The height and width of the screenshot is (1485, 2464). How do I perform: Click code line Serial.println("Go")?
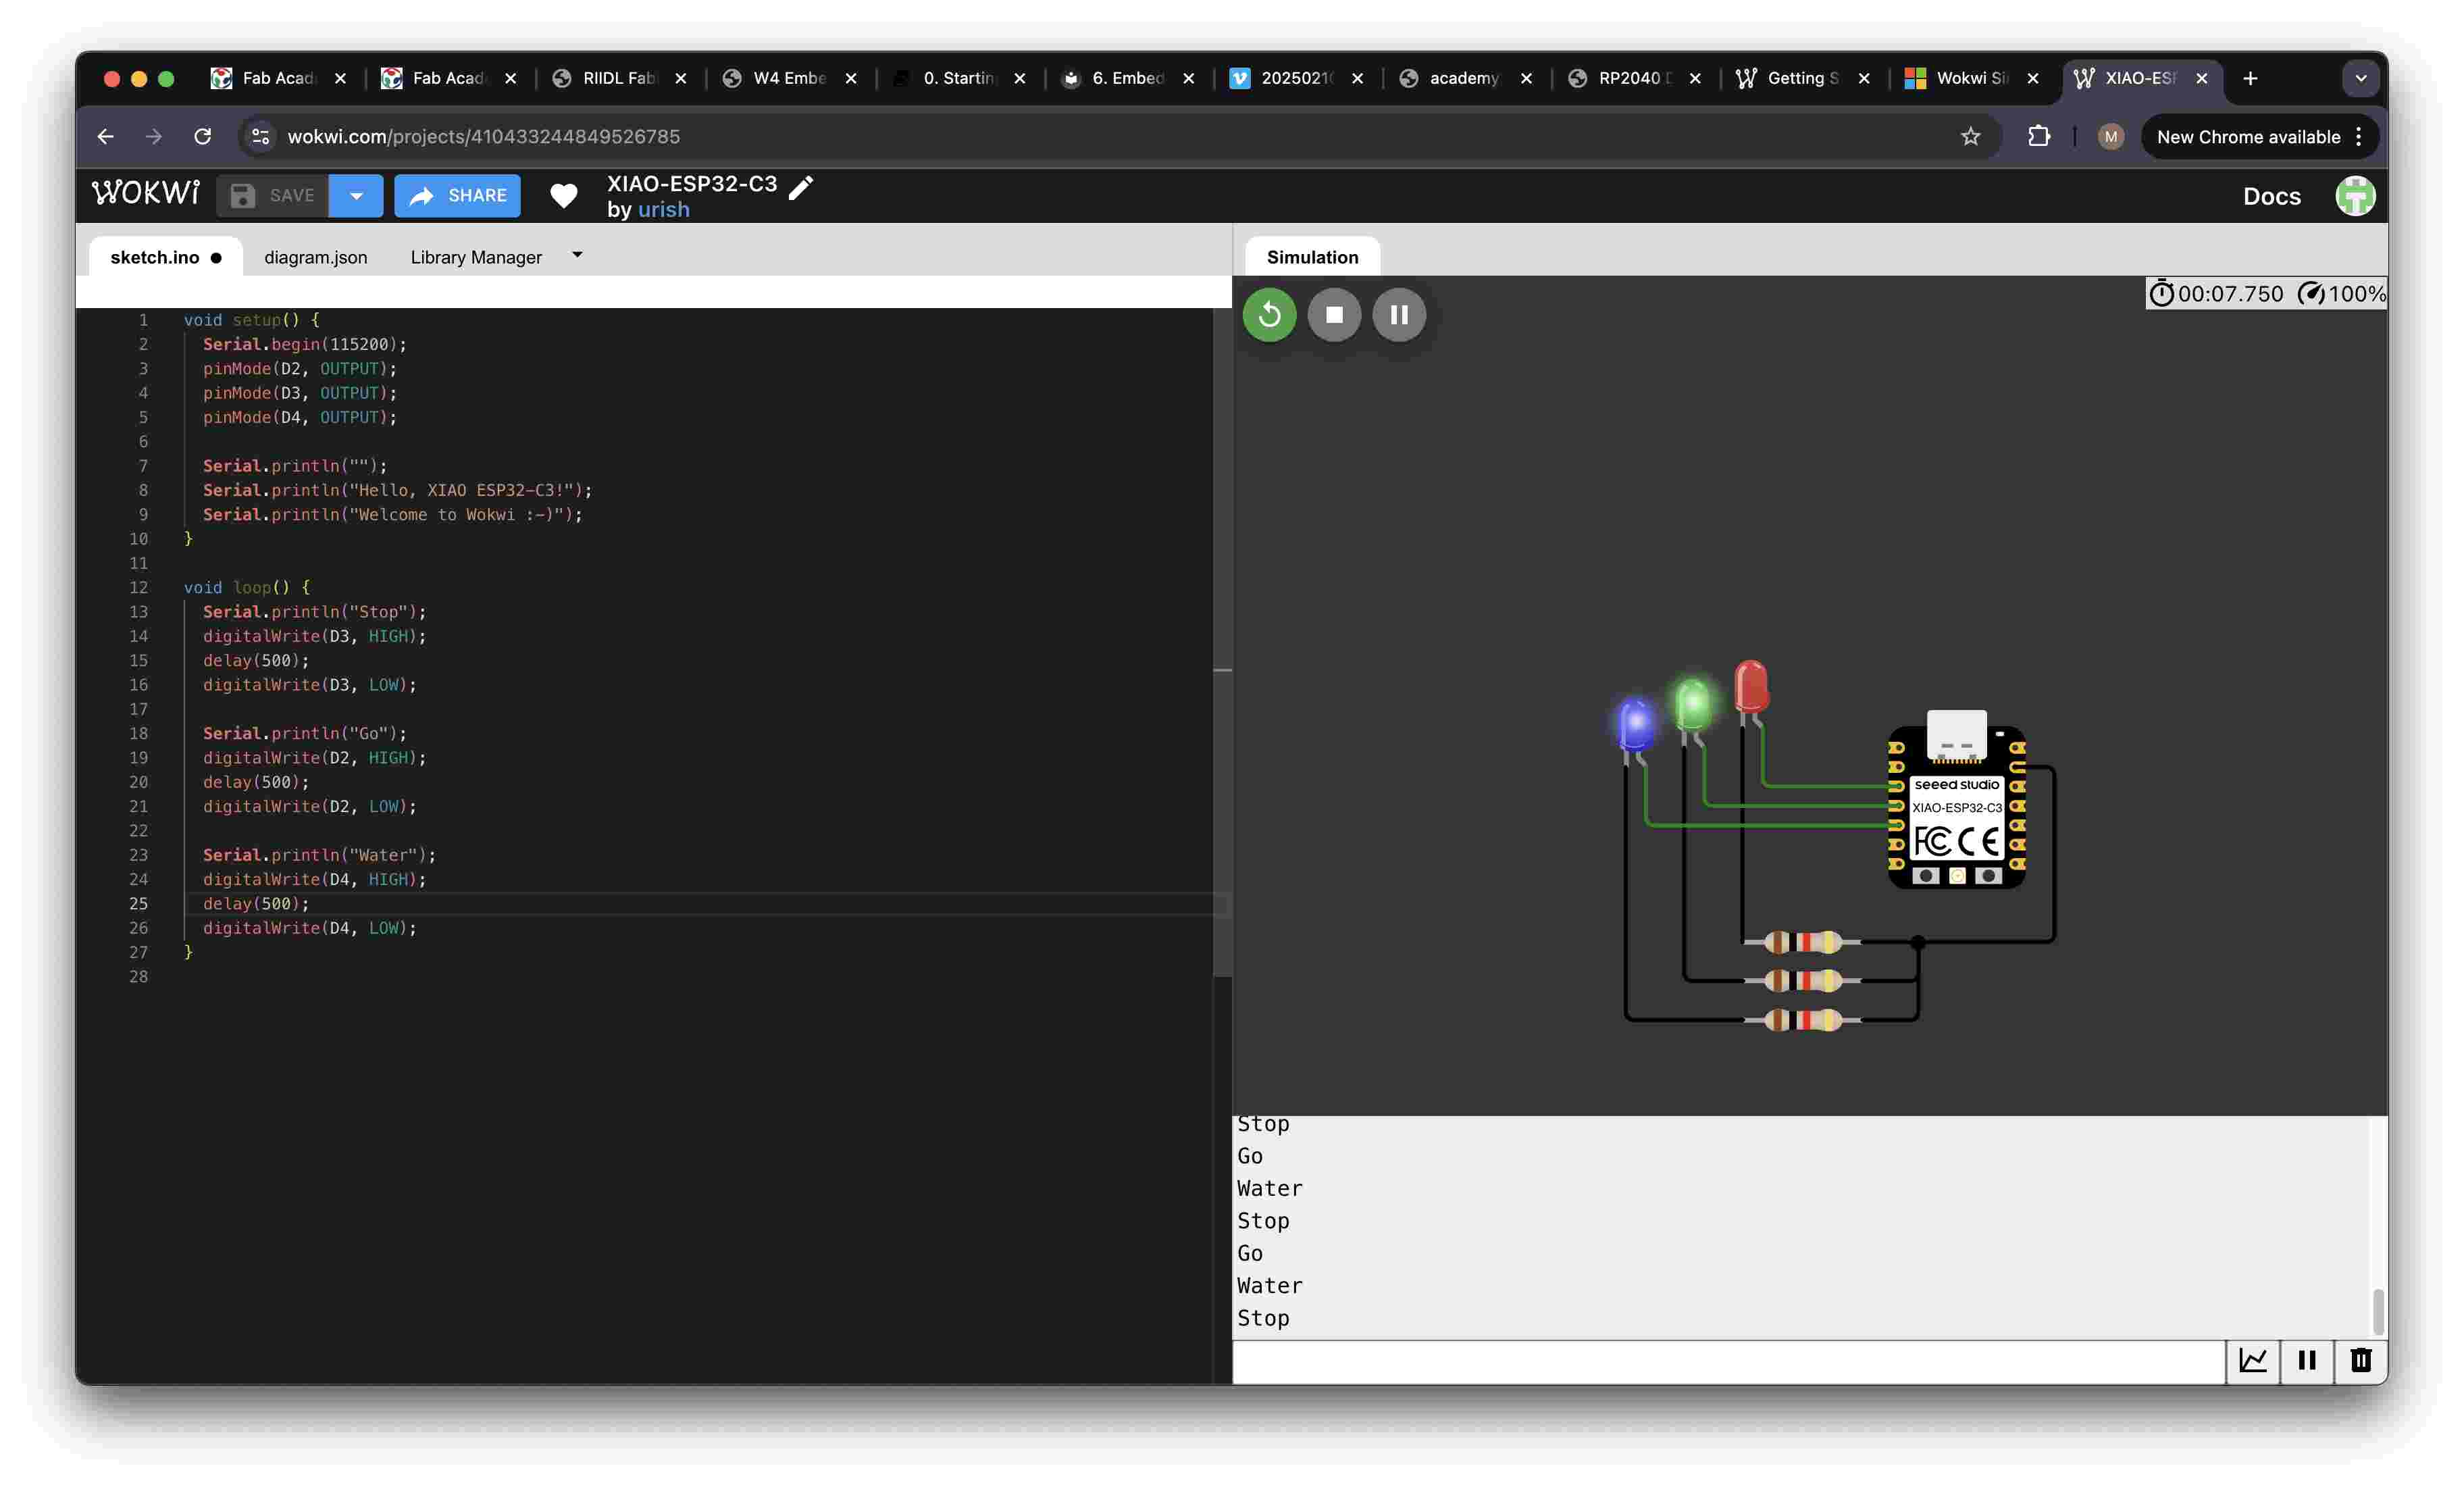[304, 733]
